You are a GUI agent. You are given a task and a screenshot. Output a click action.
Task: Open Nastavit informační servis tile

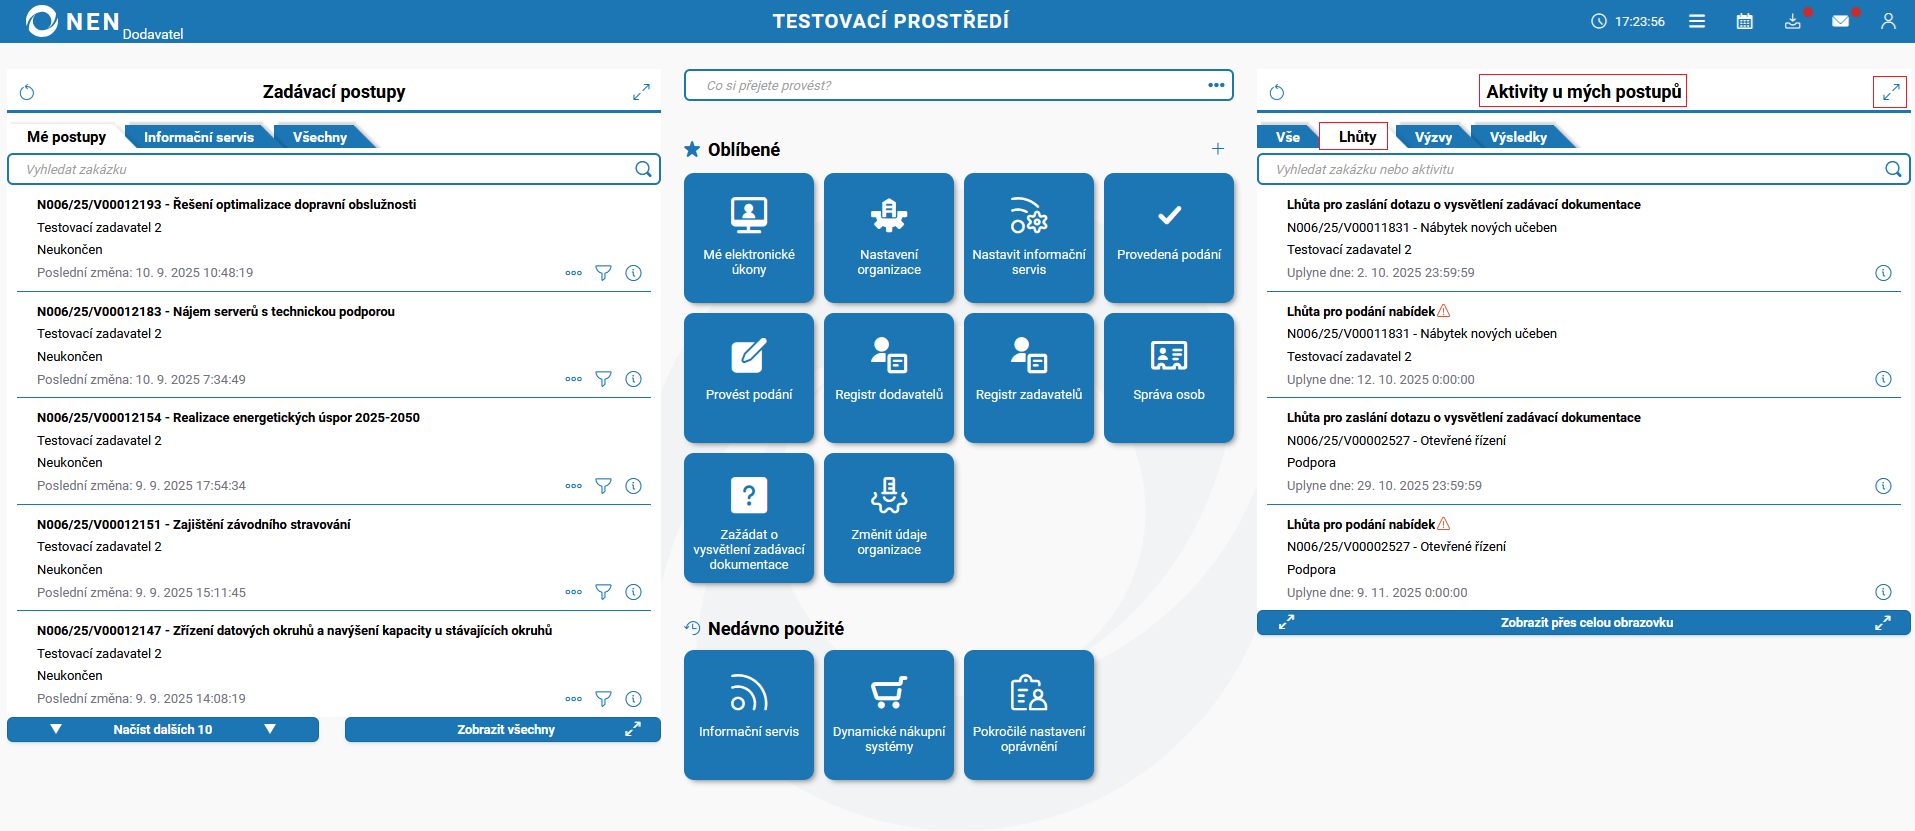coord(1029,238)
